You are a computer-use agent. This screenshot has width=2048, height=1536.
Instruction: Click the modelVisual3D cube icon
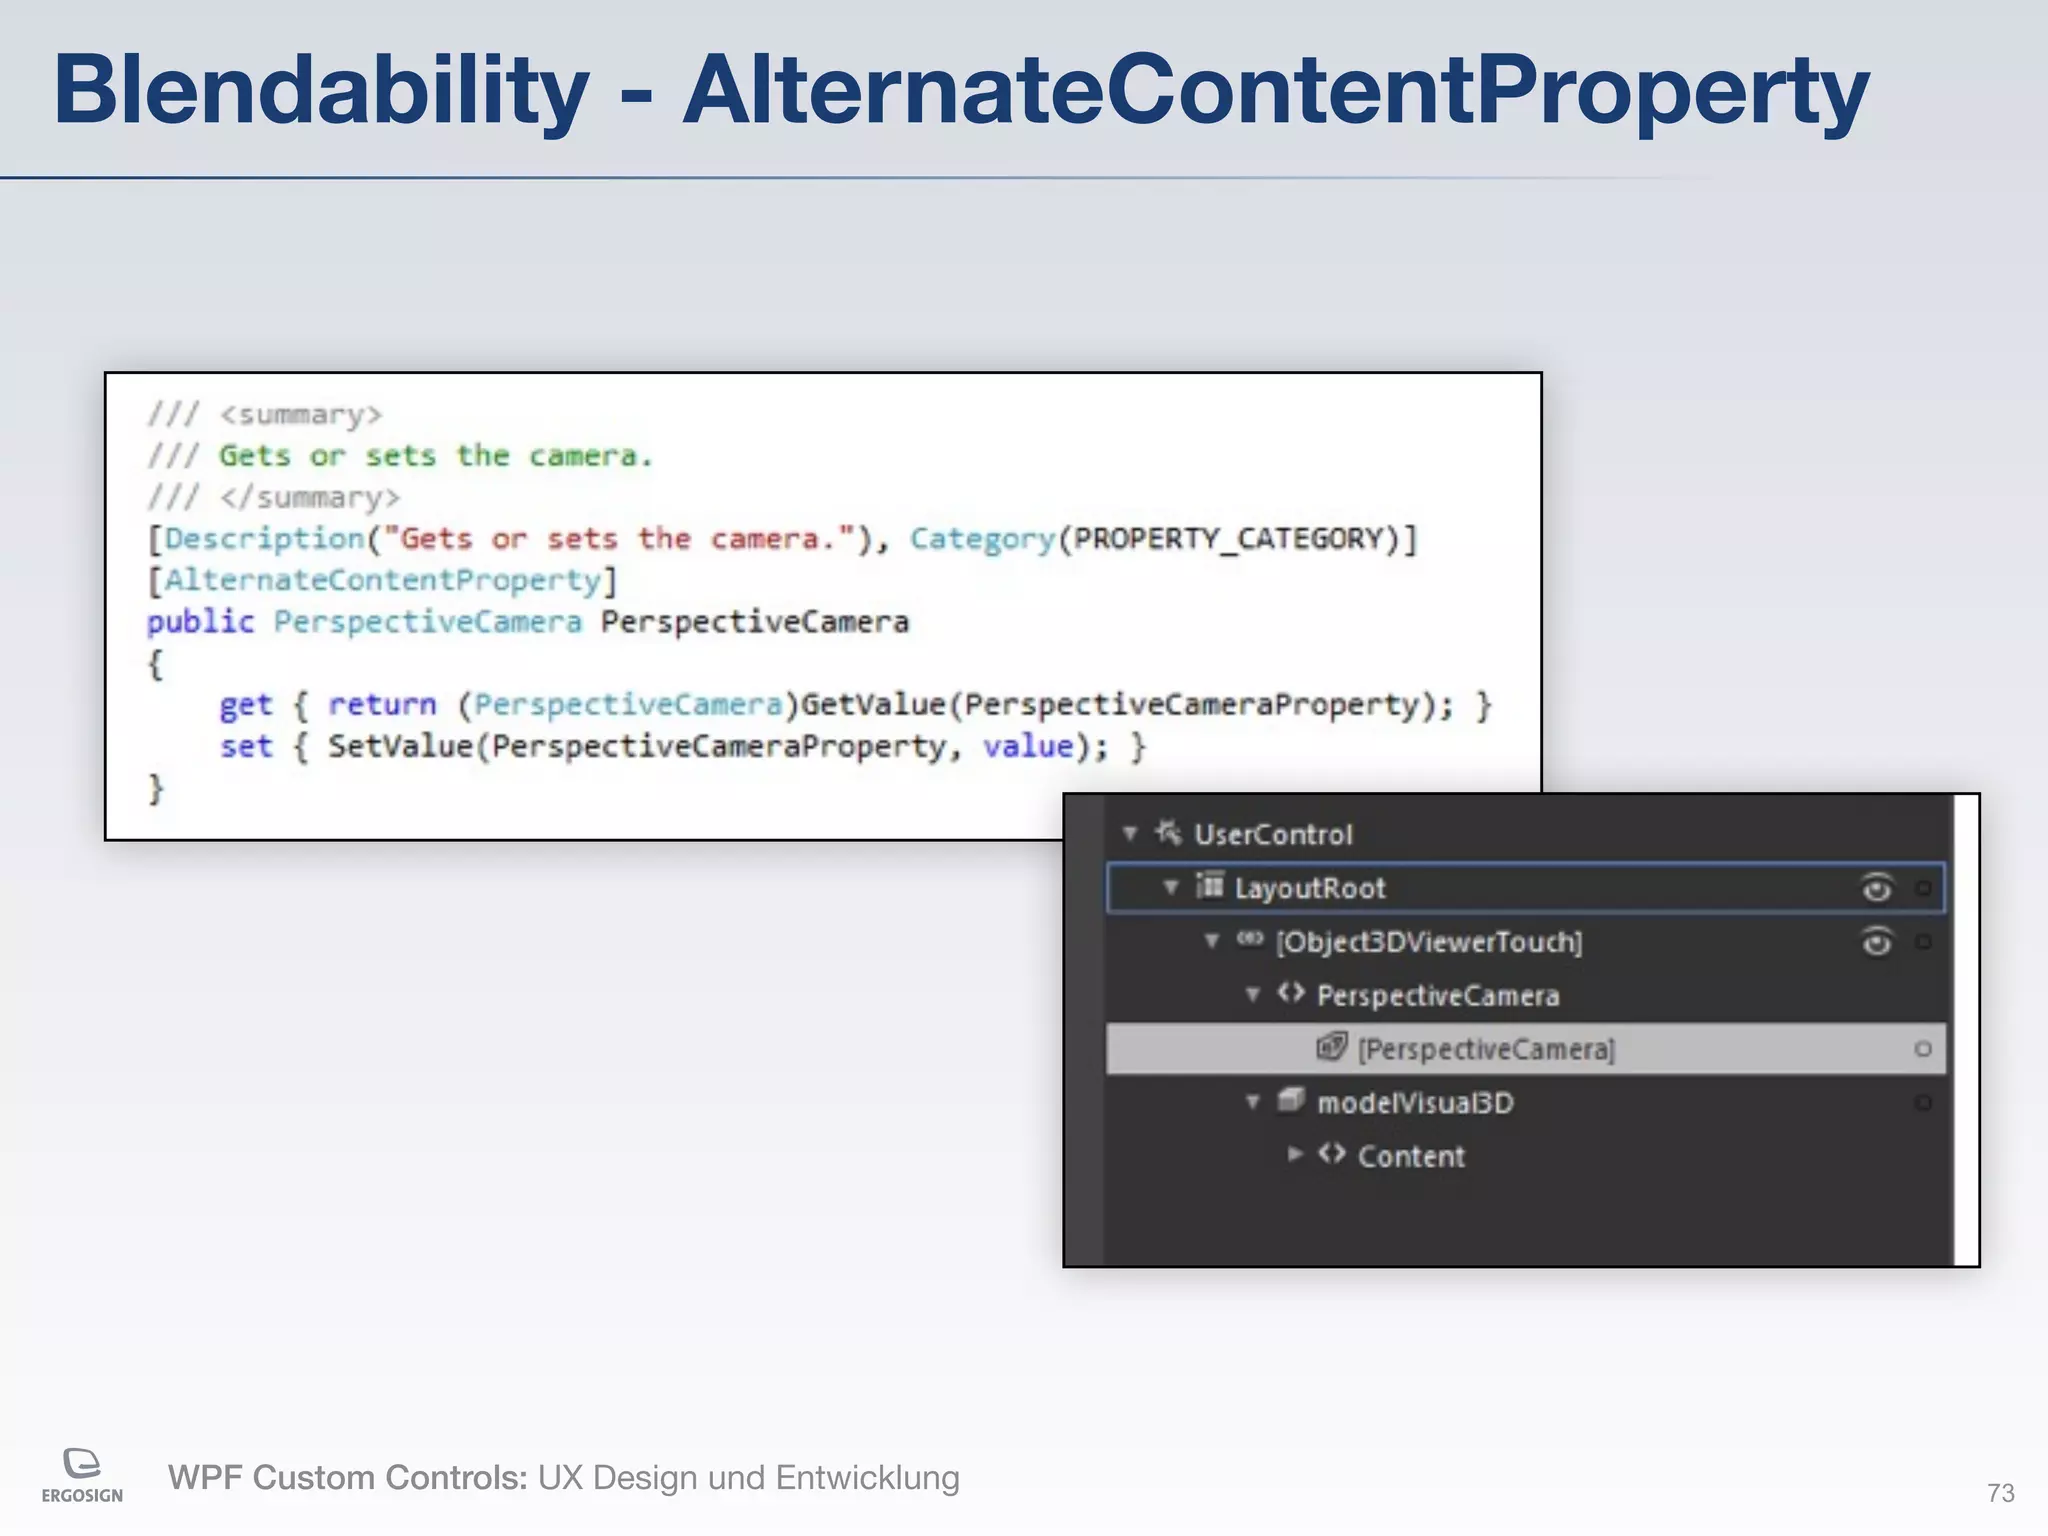1291,1100
